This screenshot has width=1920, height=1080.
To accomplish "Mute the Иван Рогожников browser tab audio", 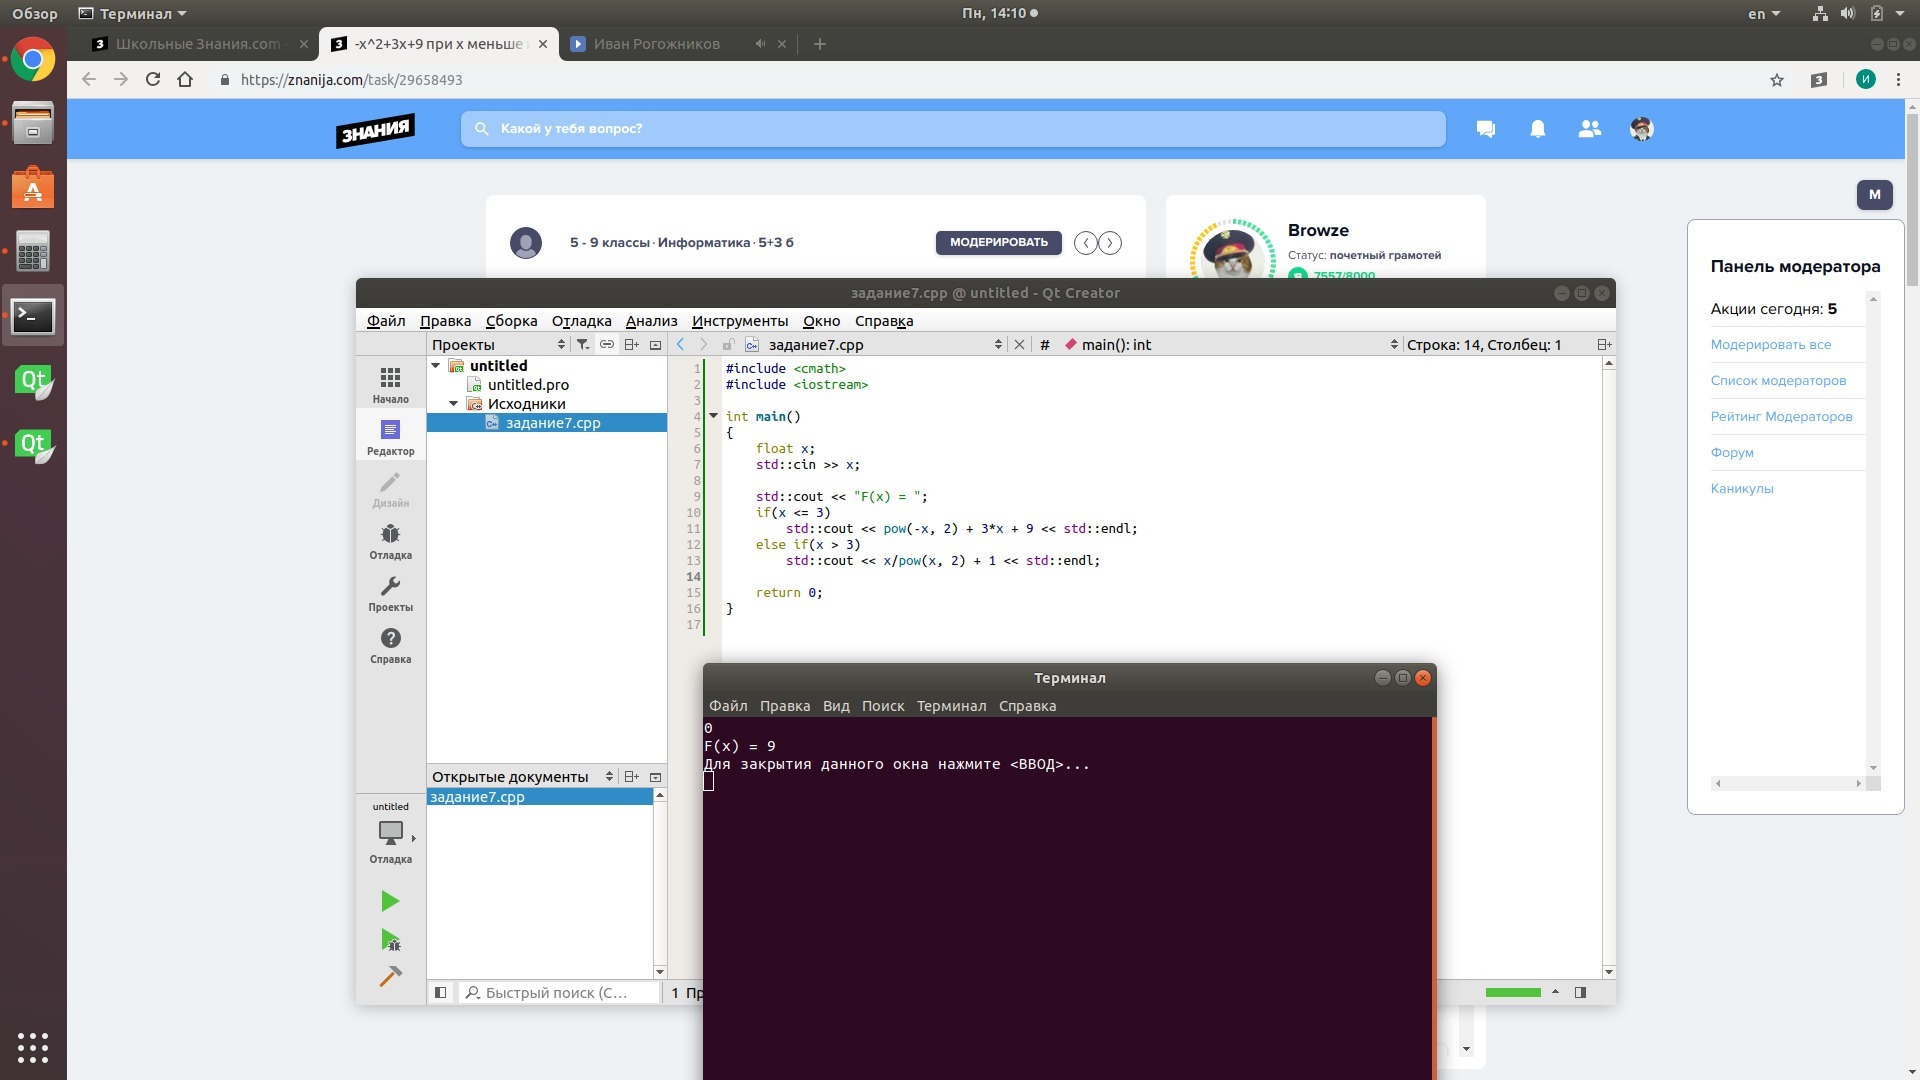I will coord(760,44).
